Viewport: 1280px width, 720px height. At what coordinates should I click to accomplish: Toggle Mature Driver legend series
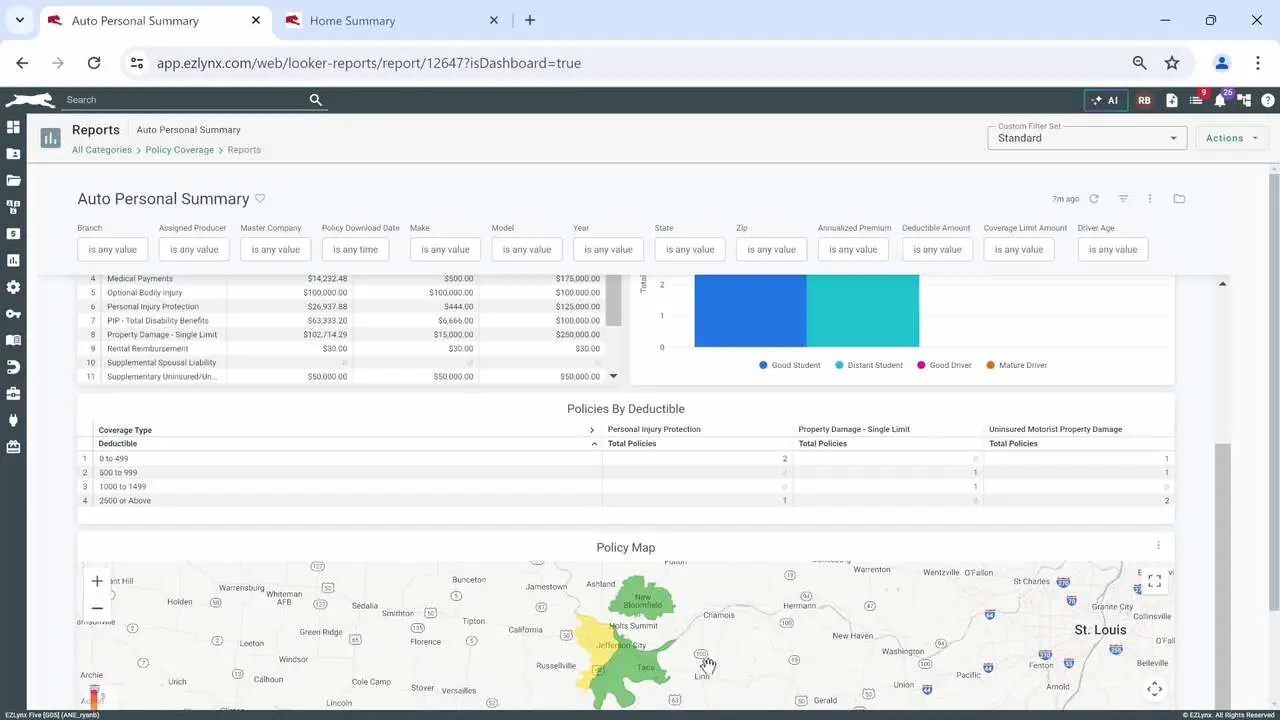click(1016, 365)
